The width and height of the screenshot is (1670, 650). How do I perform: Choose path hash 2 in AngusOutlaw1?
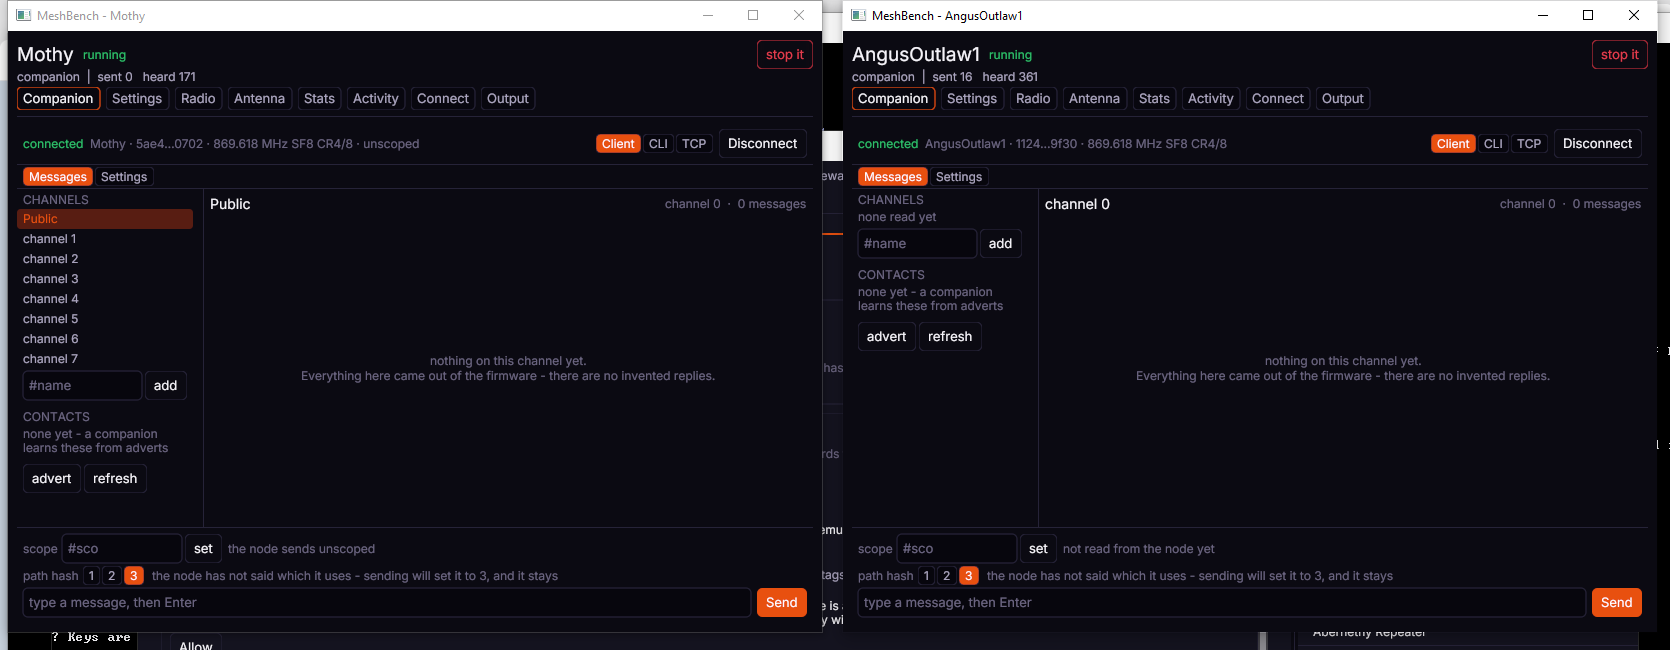point(947,576)
